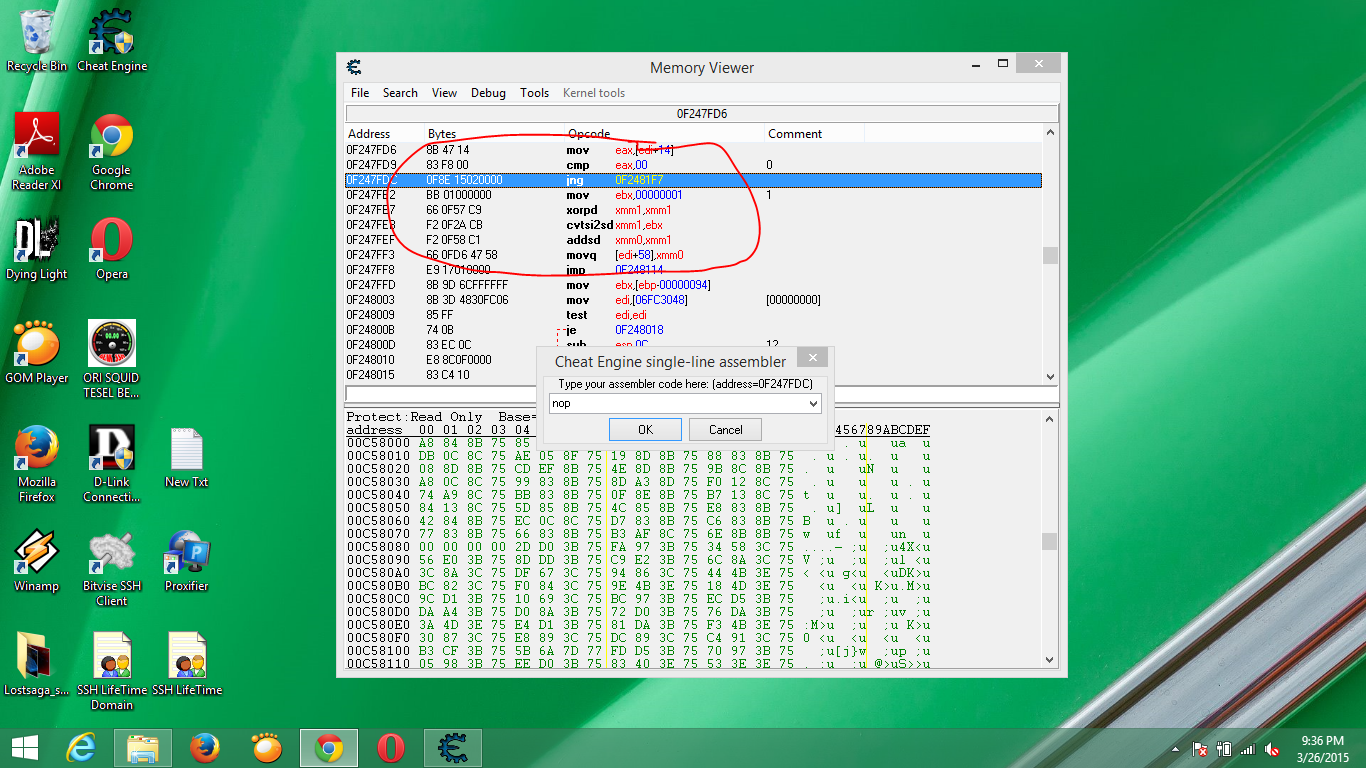Open the Search menu in Memory Viewer

(400, 93)
